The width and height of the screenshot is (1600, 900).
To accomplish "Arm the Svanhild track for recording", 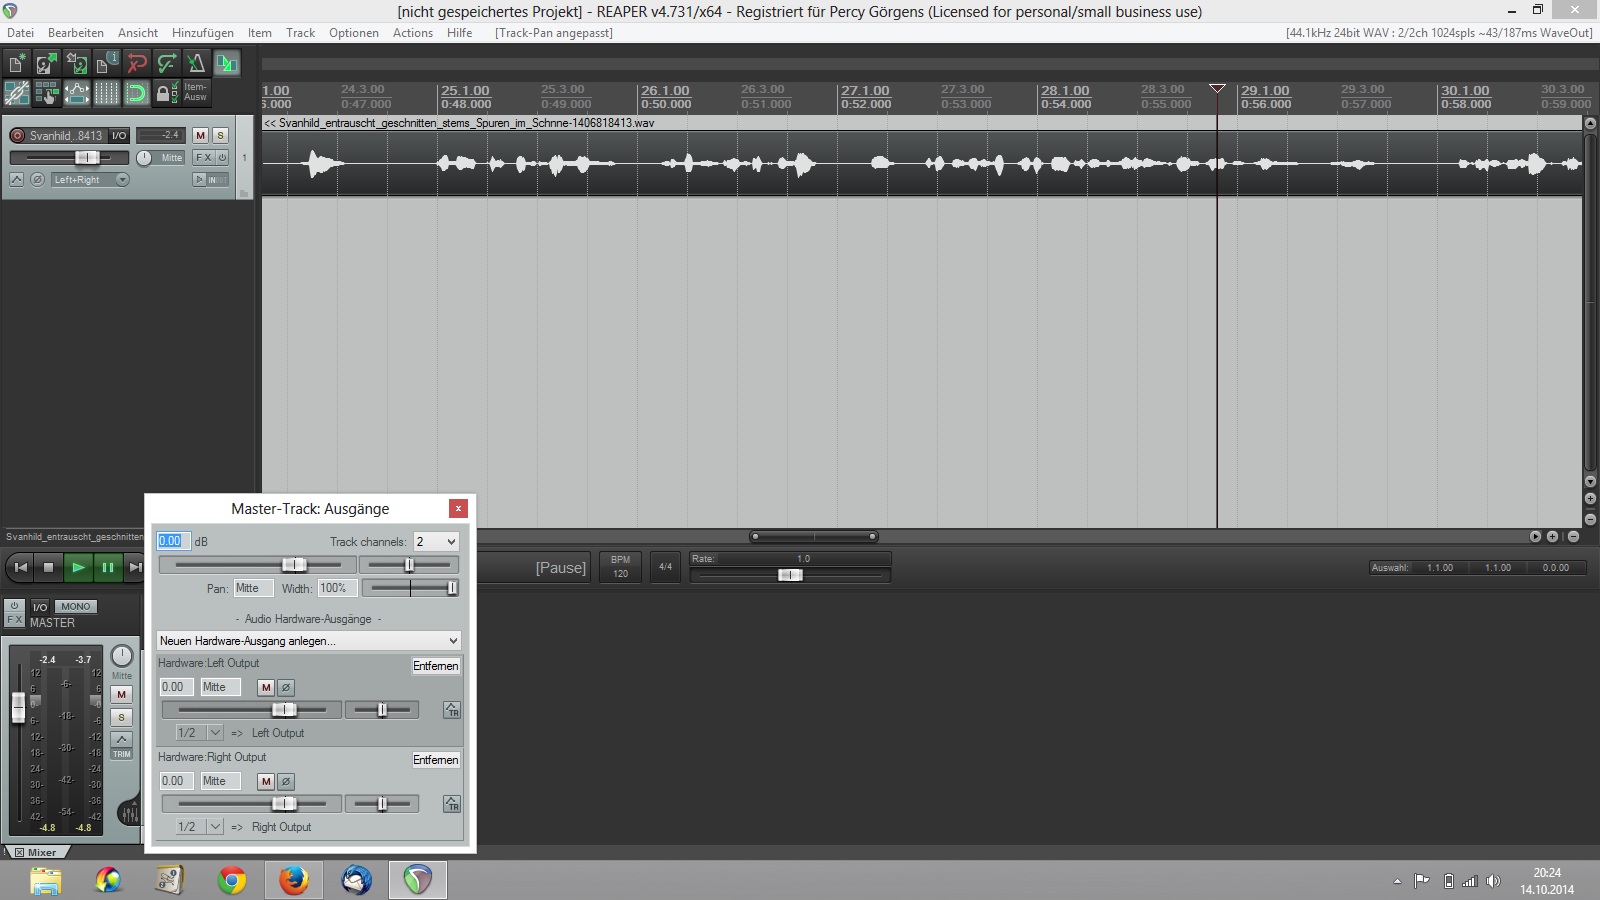I will [x=17, y=135].
